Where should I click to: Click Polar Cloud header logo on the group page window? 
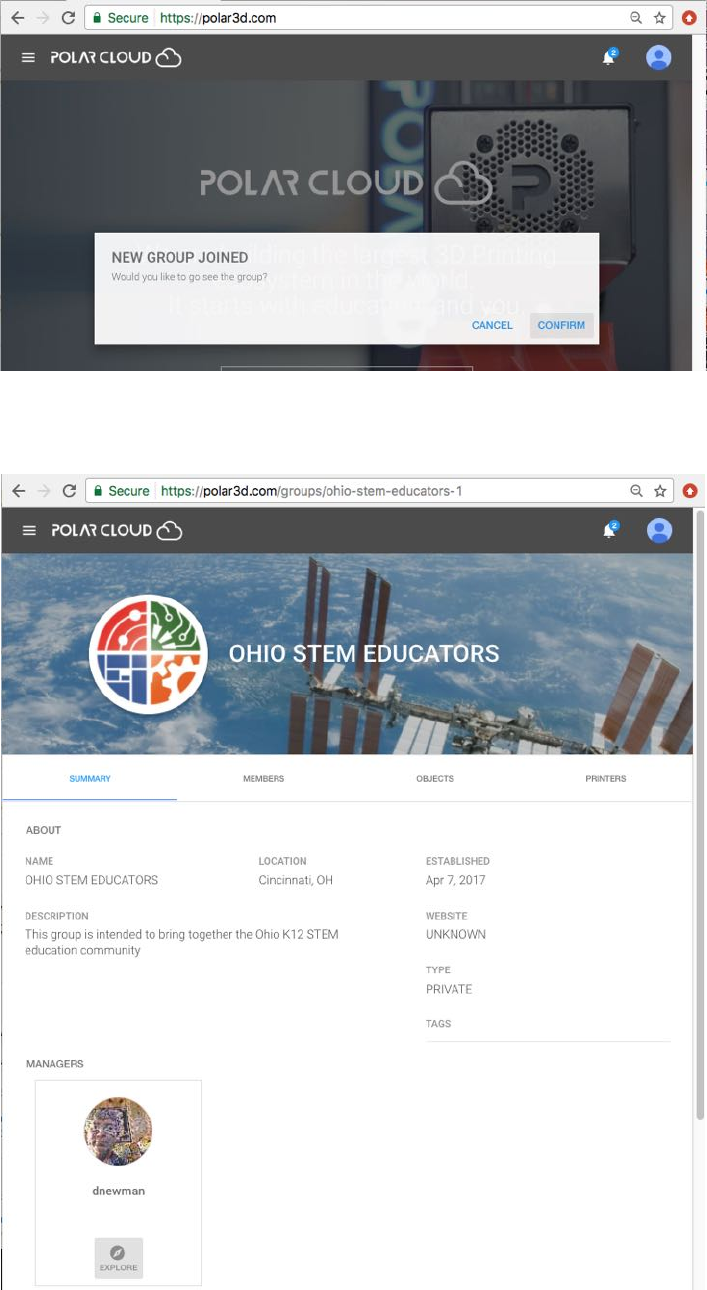116,531
